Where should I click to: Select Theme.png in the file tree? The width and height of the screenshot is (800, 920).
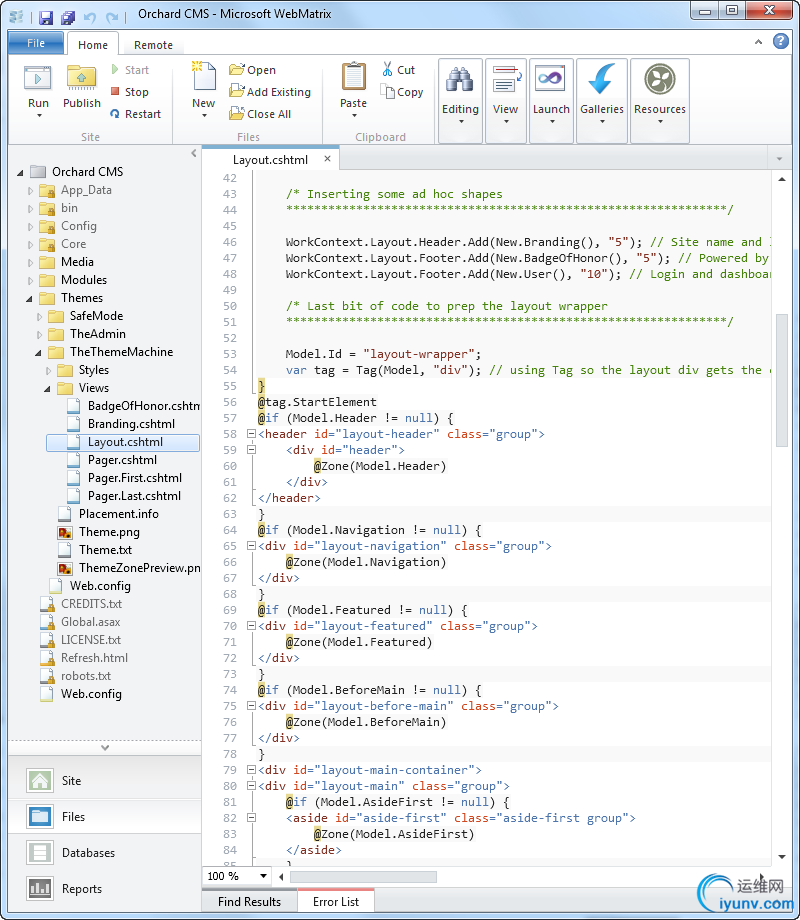click(109, 532)
